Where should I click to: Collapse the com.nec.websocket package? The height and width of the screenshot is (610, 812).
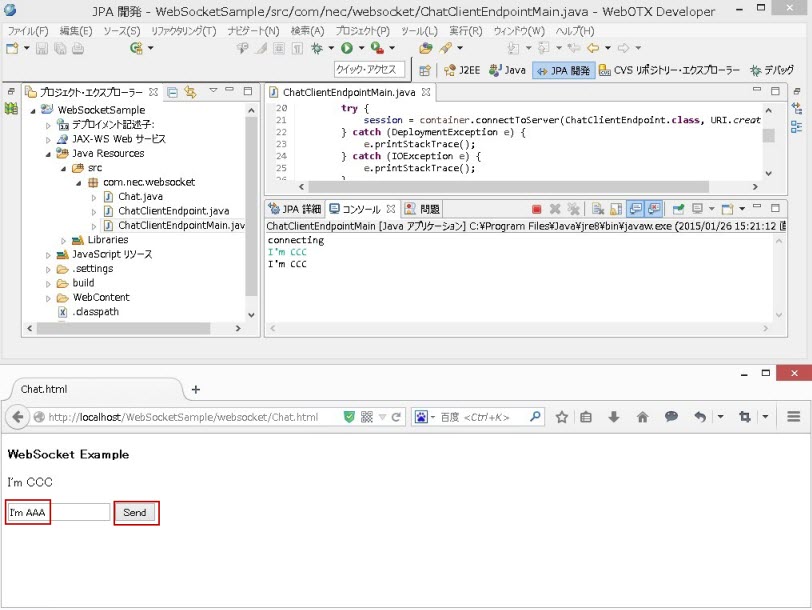78,183
